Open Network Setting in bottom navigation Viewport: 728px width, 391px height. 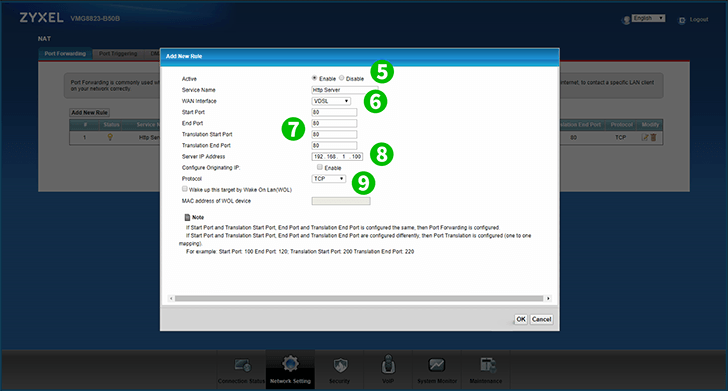290,370
